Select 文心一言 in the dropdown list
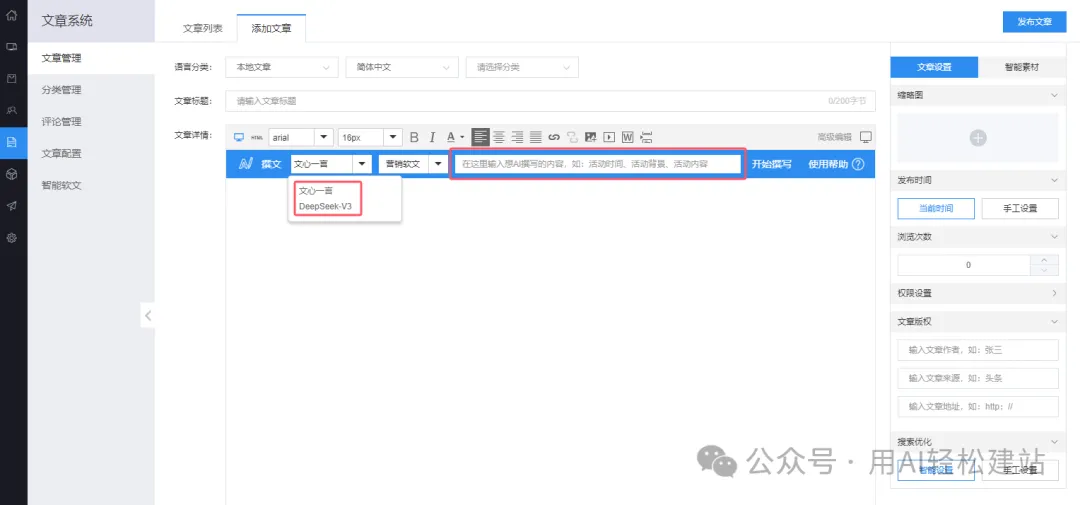The width and height of the screenshot is (1080, 505). (315, 191)
